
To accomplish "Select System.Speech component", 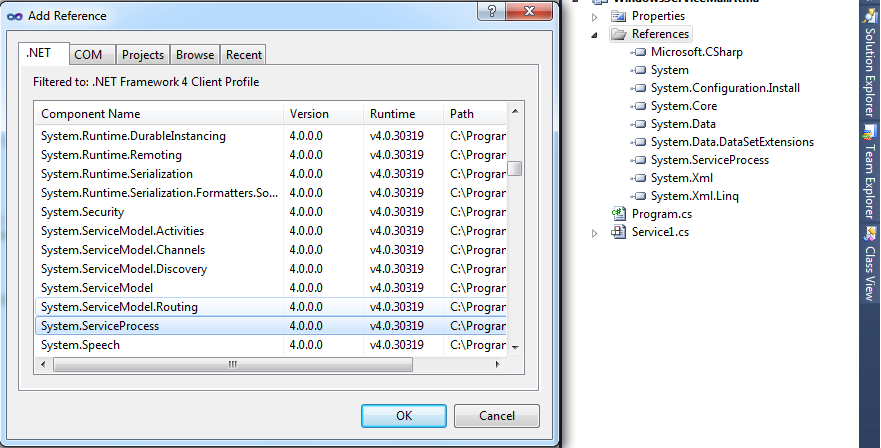I will pyautogui.click(x=270, y=345).
